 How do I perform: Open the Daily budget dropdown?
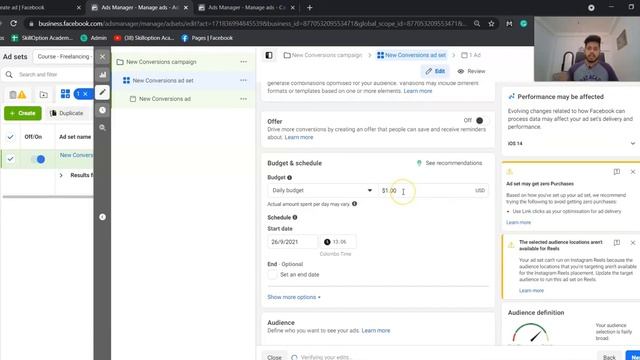pyautogui.click(x=322, y=191)
